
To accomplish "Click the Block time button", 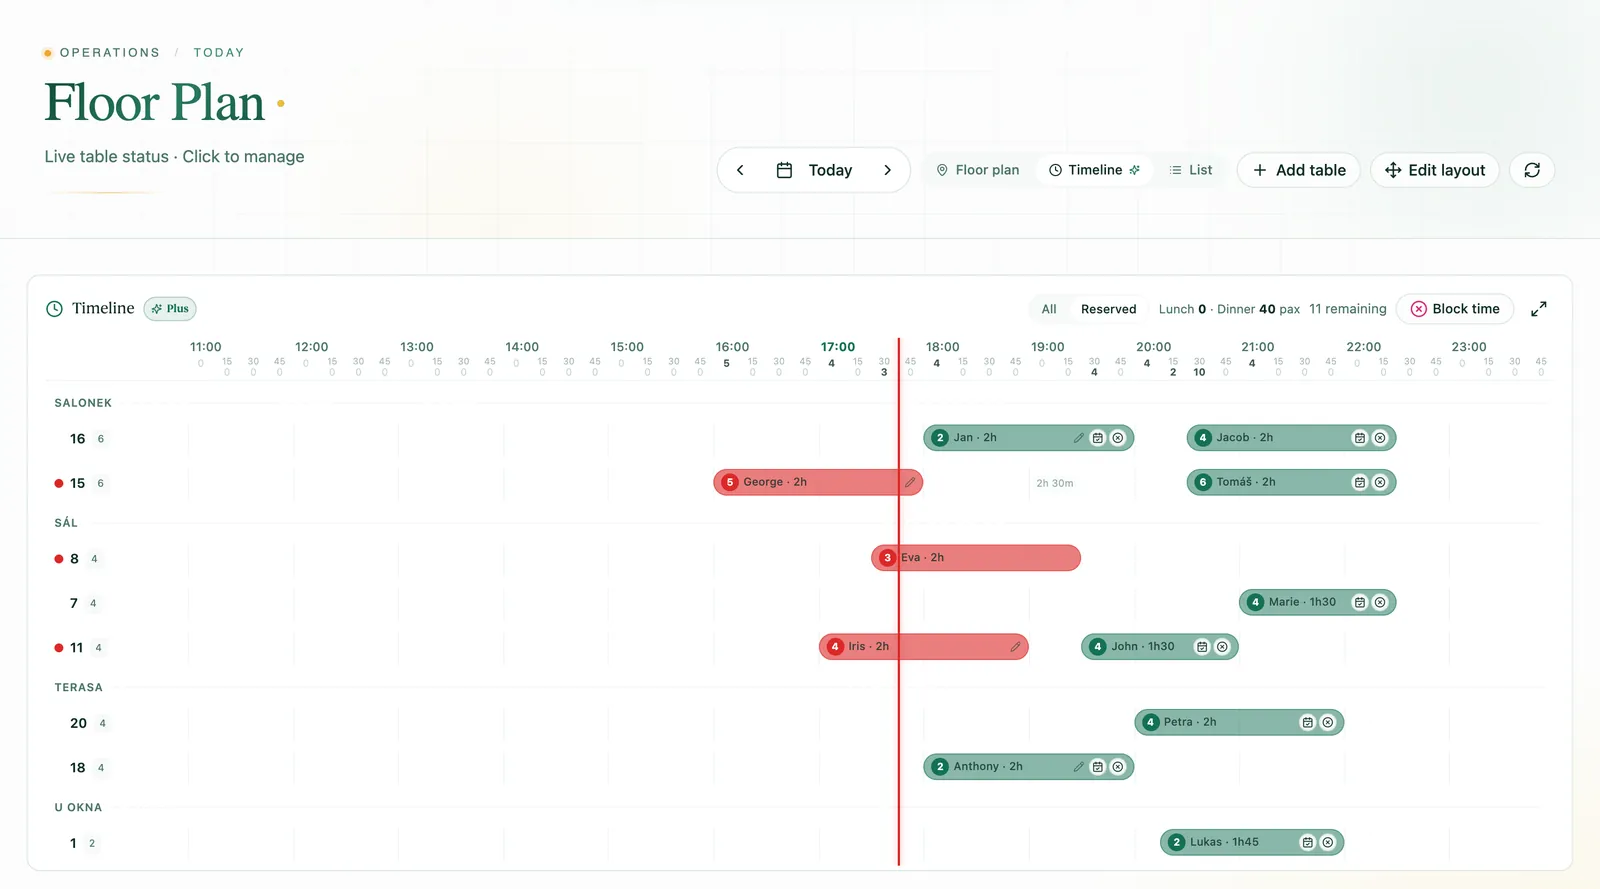I will point(1455,309).
